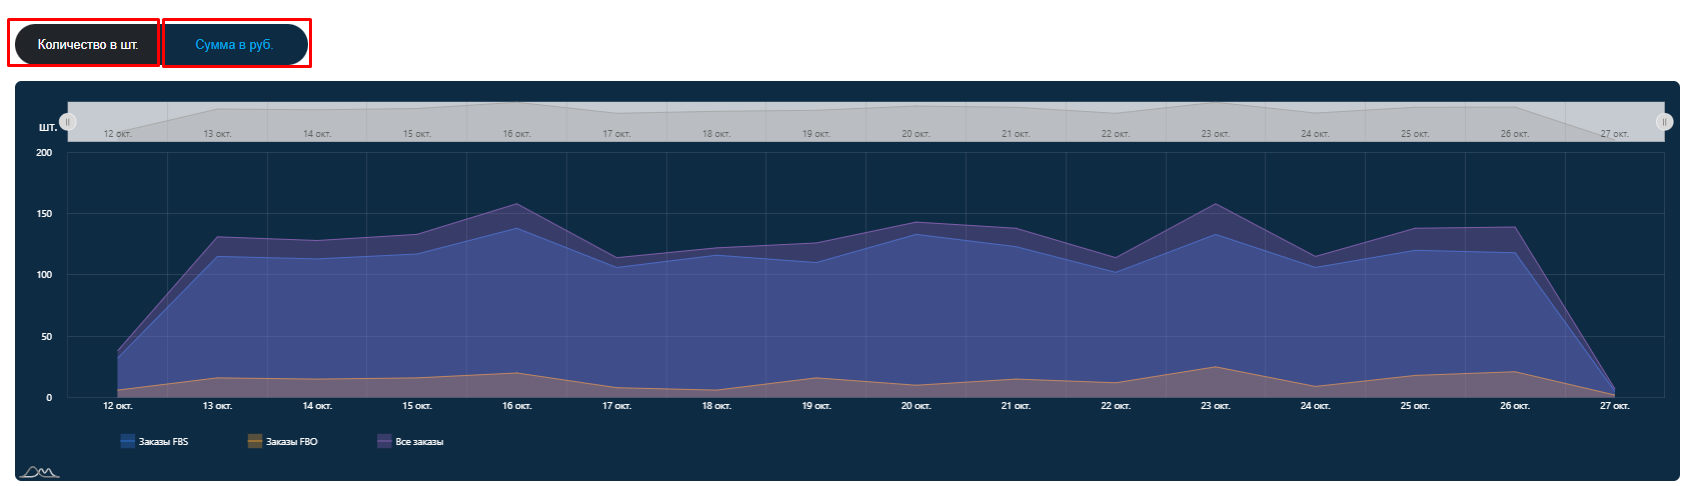Click the blue Заказы FBS legend marker
The height and width of the screenshot is (486, 1685).
click(x=127, y=441)
